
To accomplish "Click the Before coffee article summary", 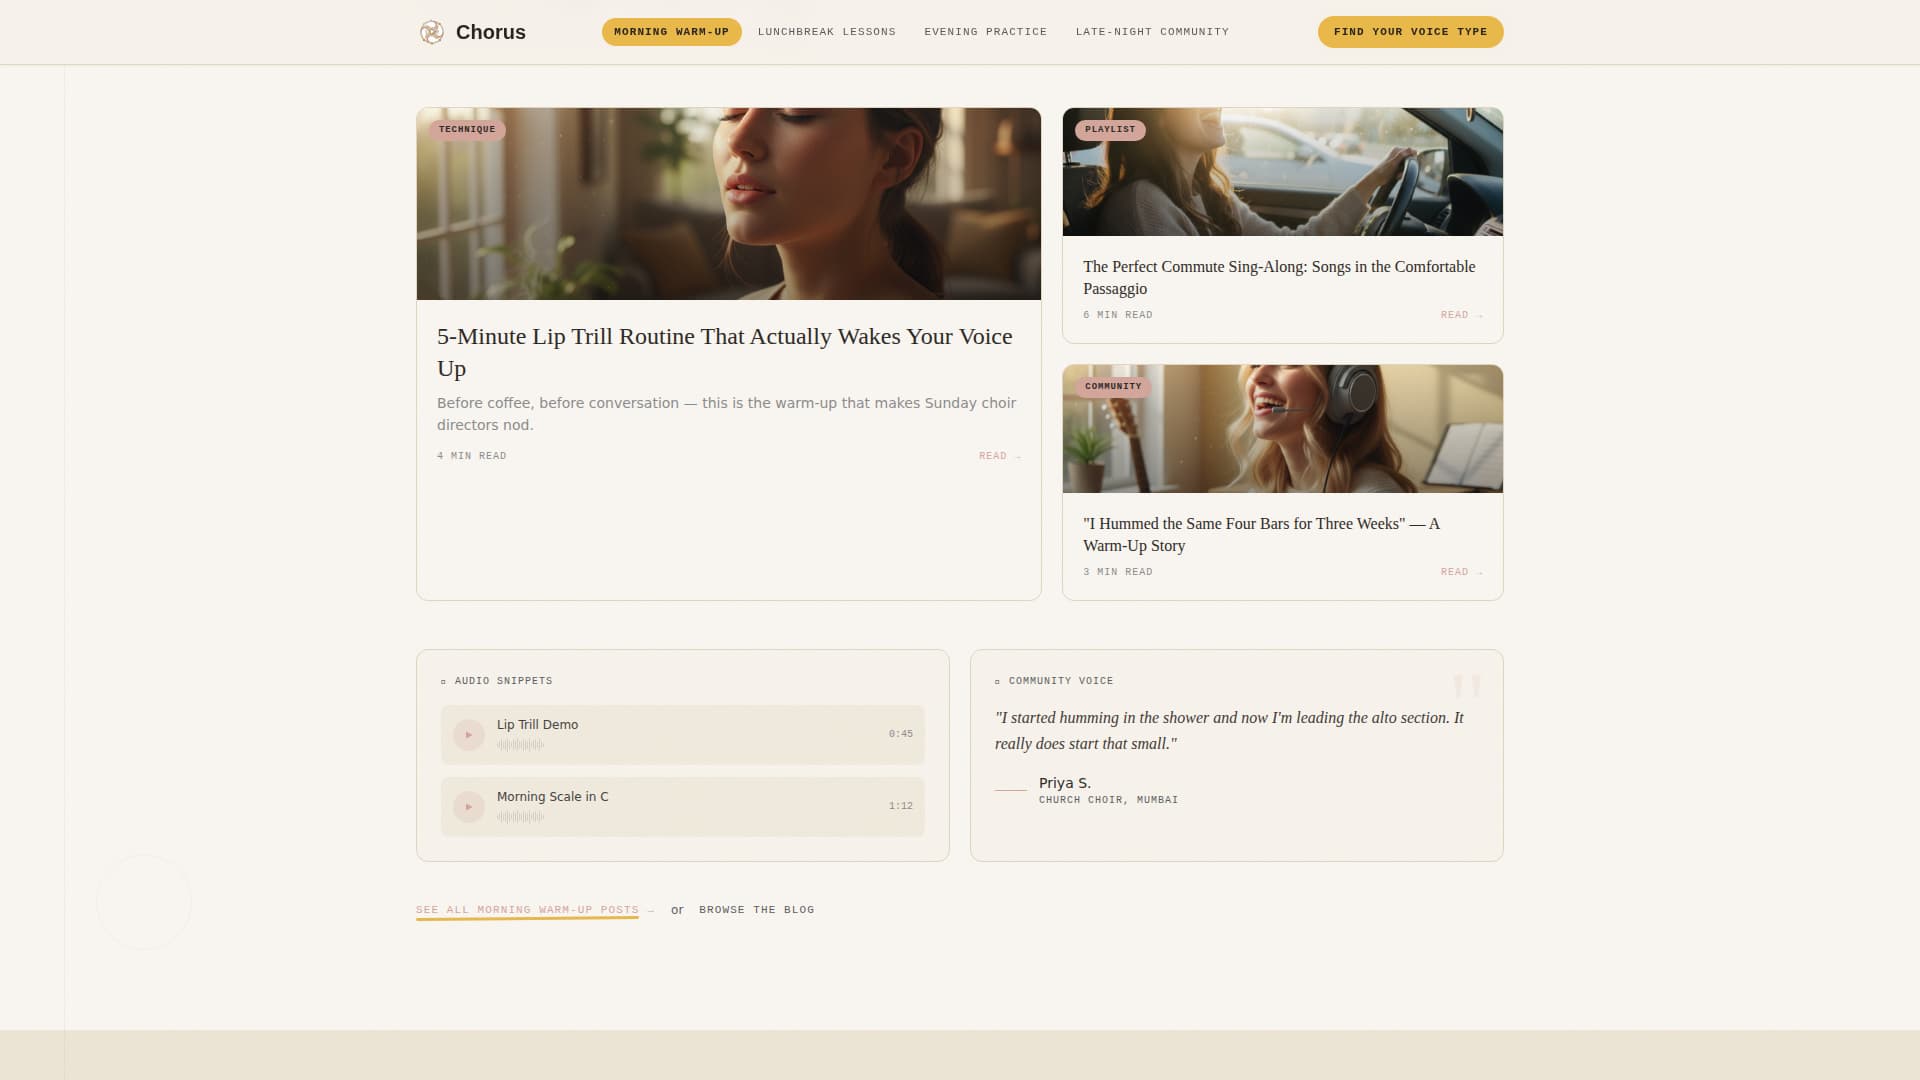I will coord(726,414).
